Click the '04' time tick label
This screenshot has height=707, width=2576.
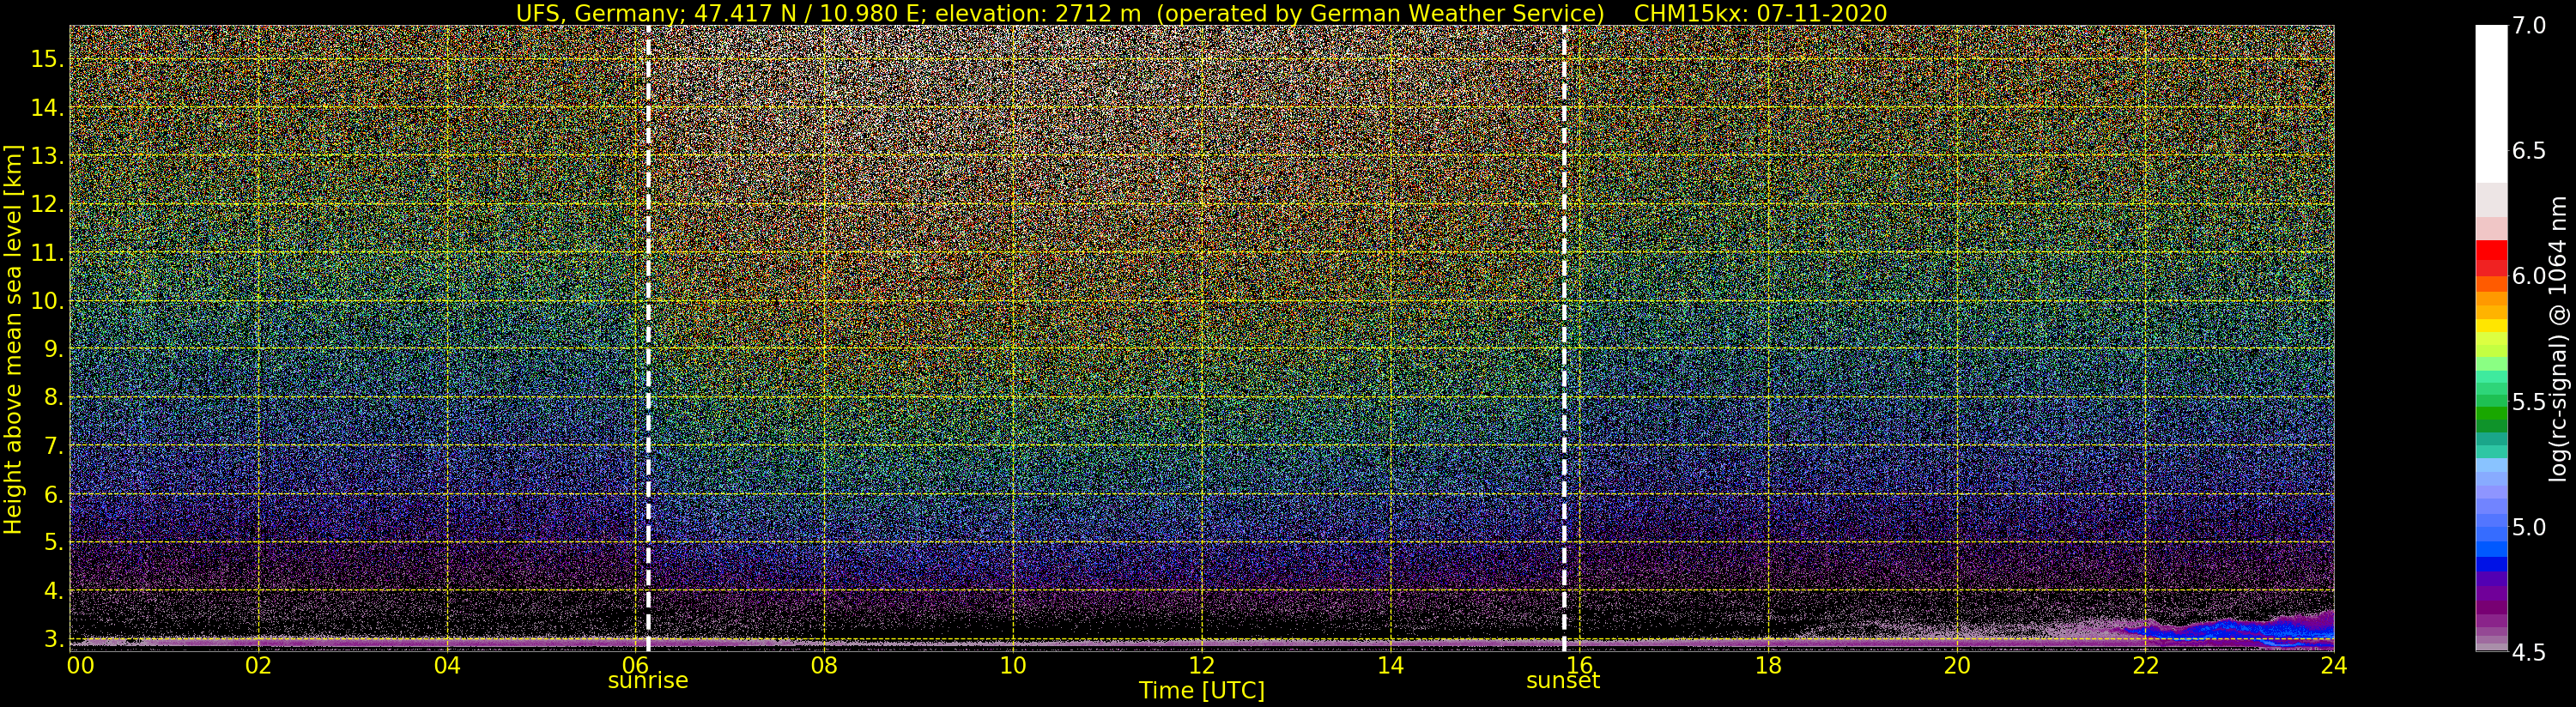447,665
